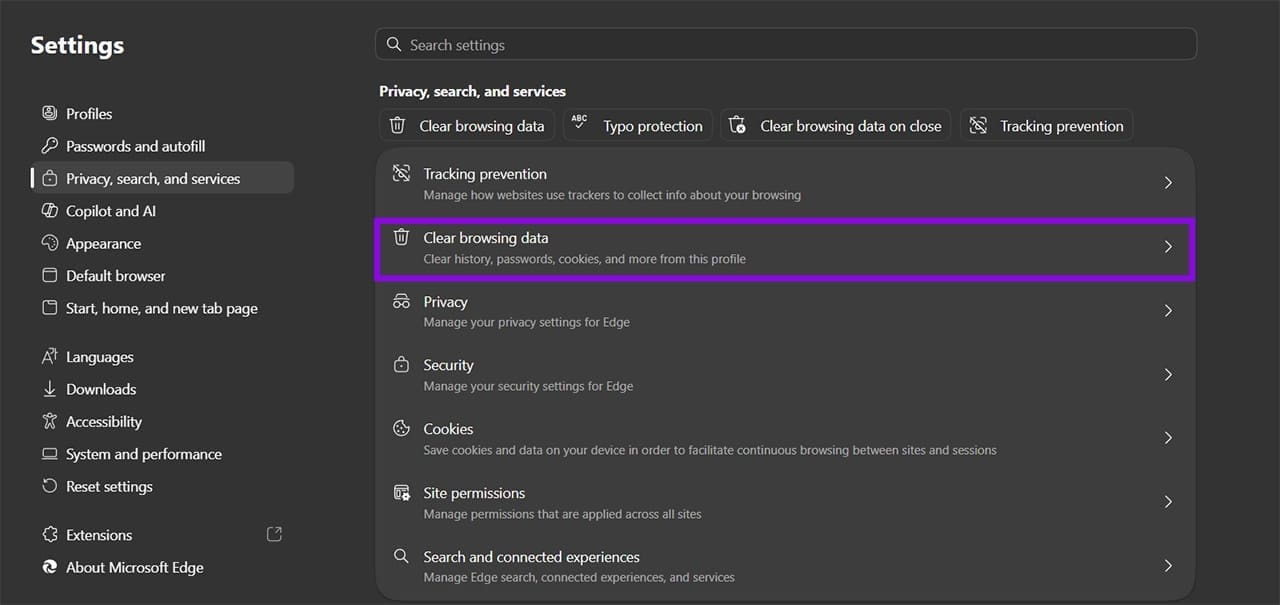Viewport: 1280px width, 605px height.
Task: Click the key icon for Passwords and autofill
Action: tap(49, 146)
